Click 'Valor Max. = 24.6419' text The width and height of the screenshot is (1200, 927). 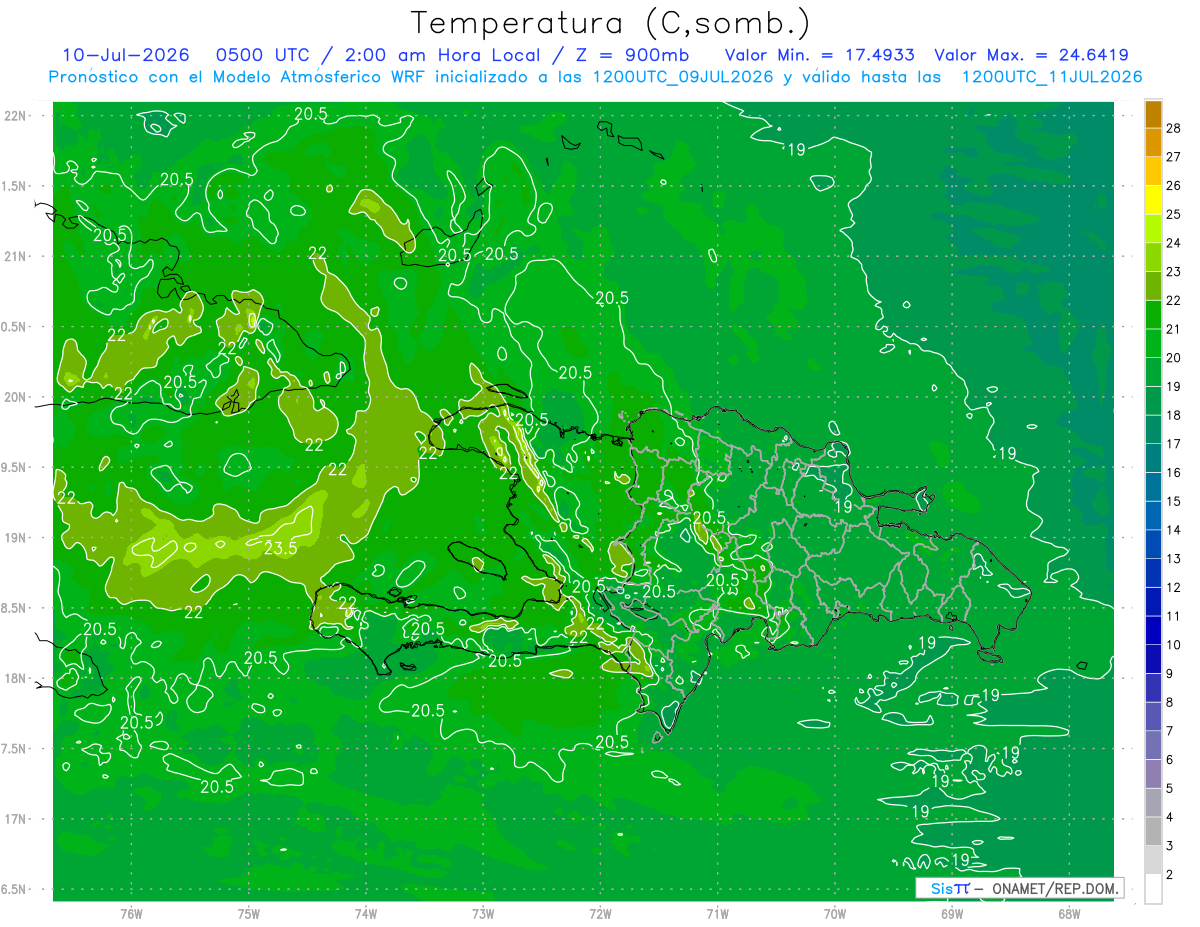pos(1031,55)
